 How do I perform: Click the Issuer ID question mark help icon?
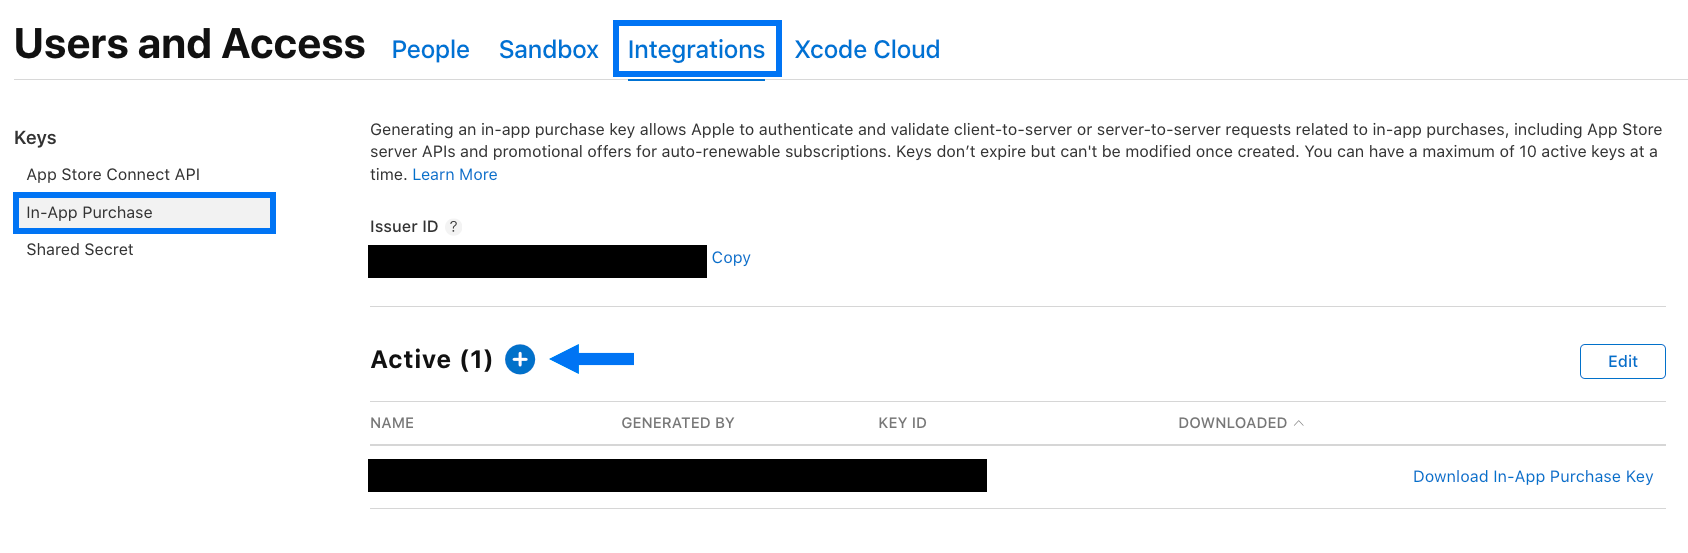click(x=453, y=227)
